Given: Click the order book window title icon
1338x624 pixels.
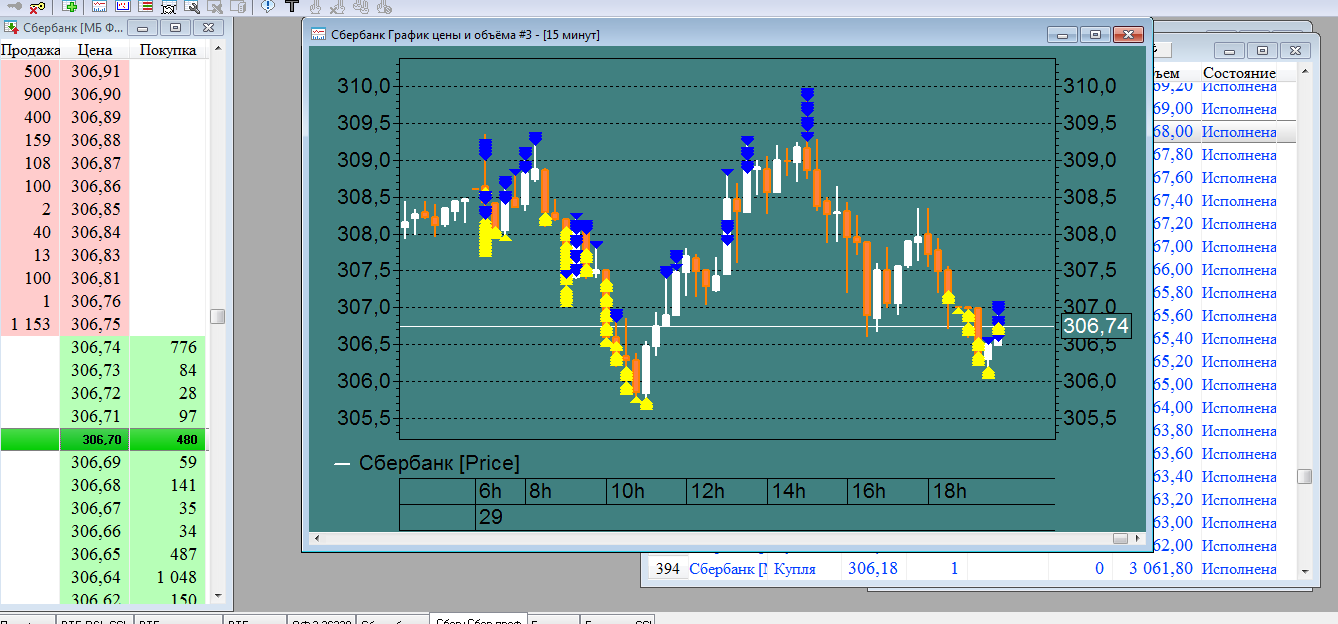Looking at the screenshot, I should [12, 27].
